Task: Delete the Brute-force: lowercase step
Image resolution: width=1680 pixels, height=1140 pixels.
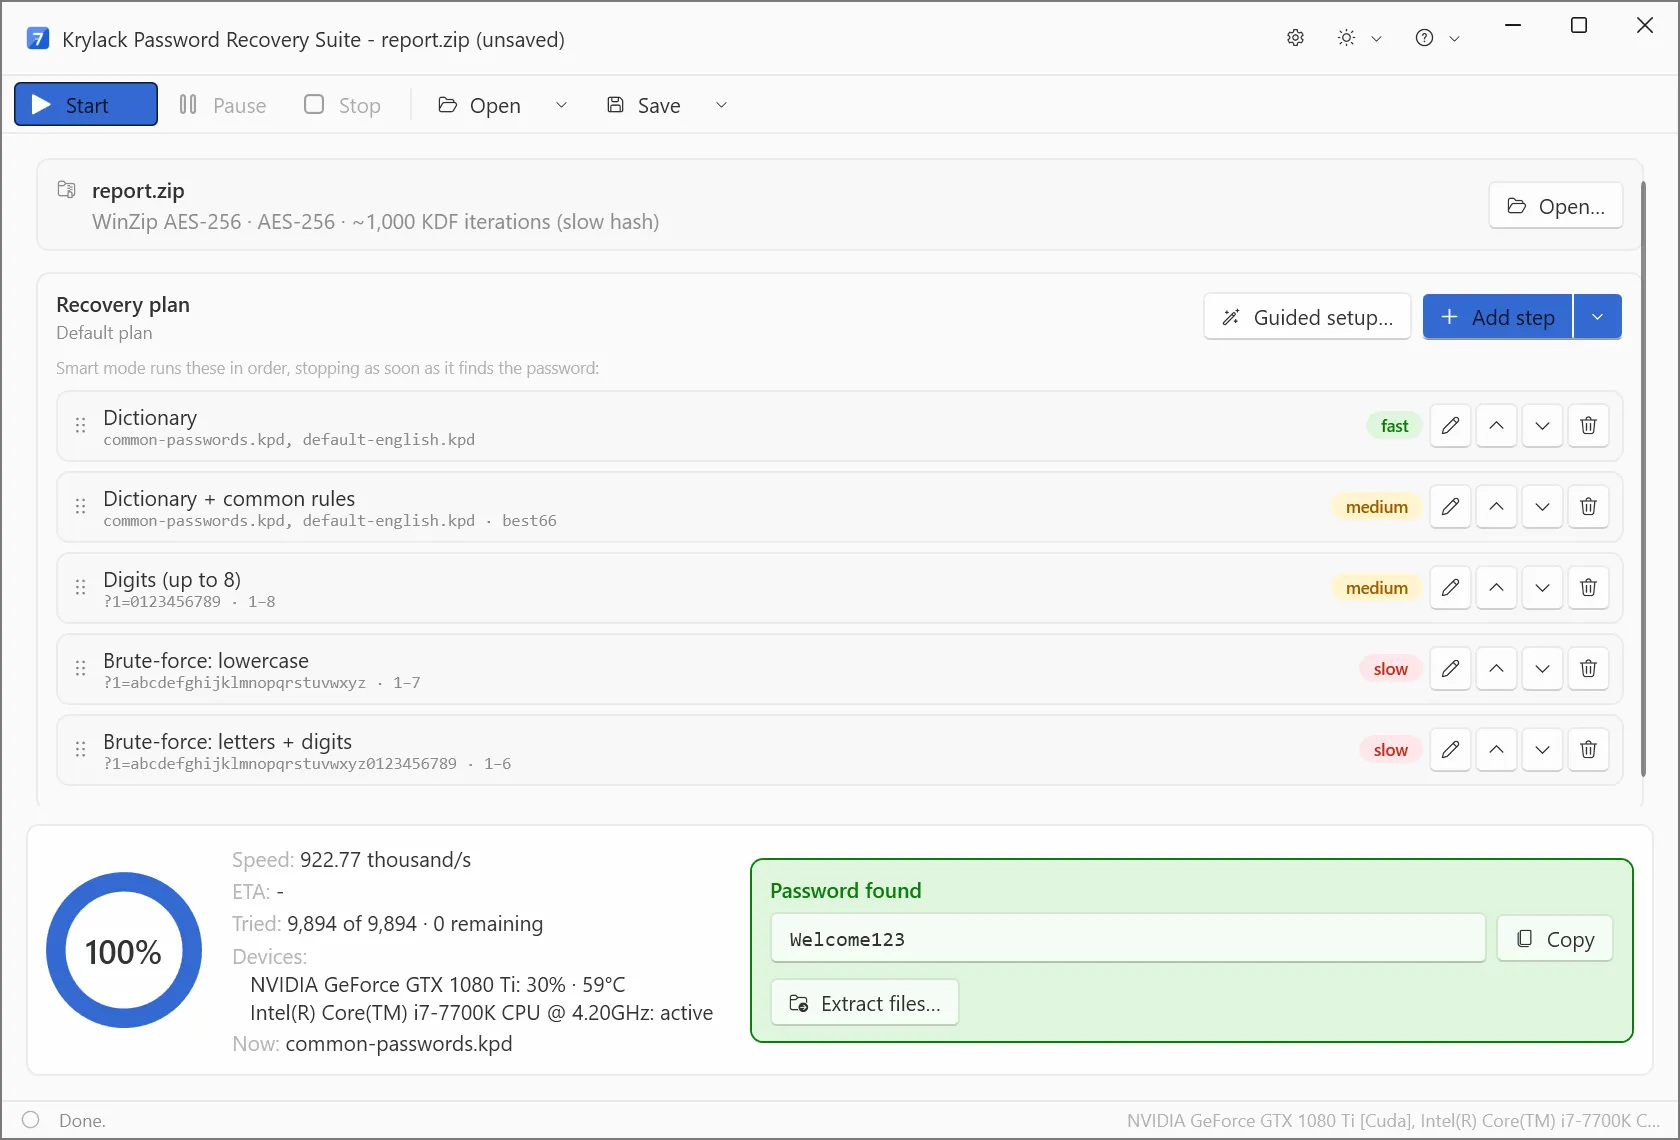Action: (1588, 669)
